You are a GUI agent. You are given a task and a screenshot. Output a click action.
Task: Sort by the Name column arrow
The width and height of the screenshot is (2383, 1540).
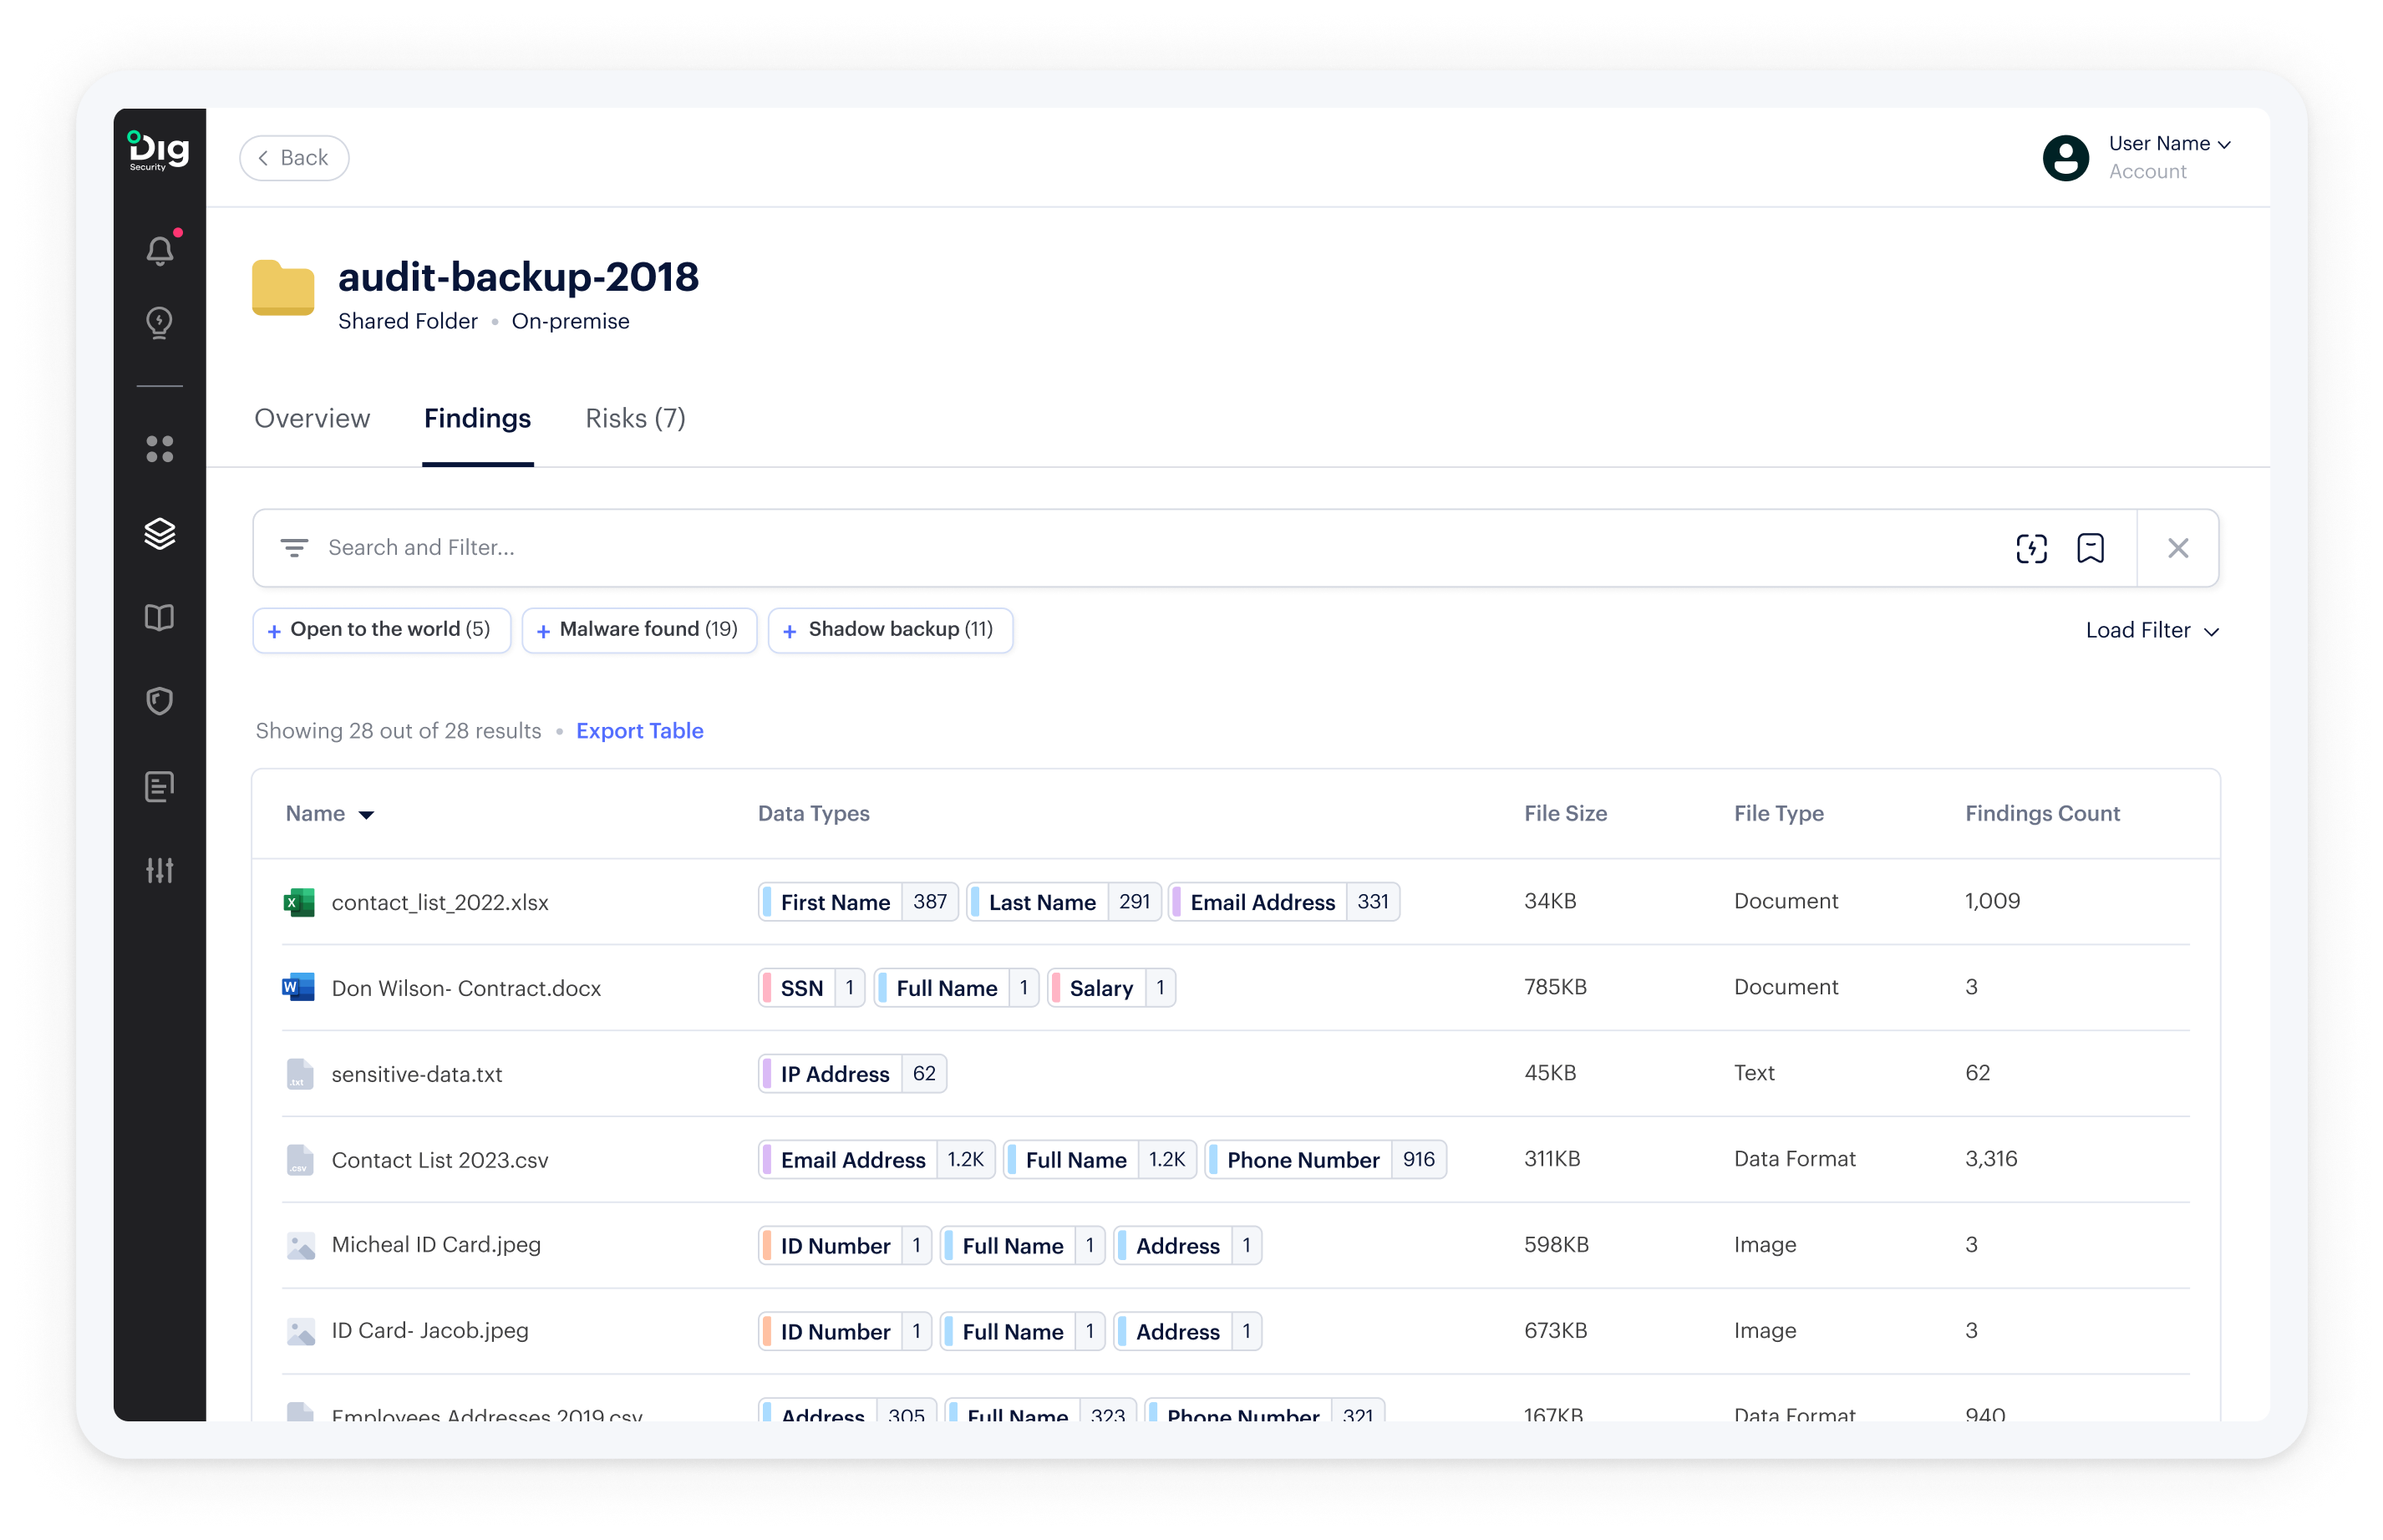click(366, 815)
